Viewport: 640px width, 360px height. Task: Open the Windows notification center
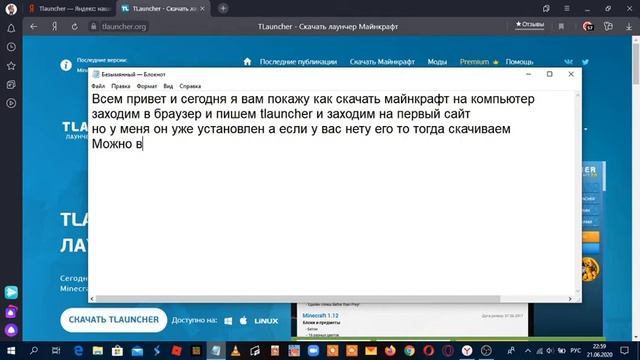624,351
